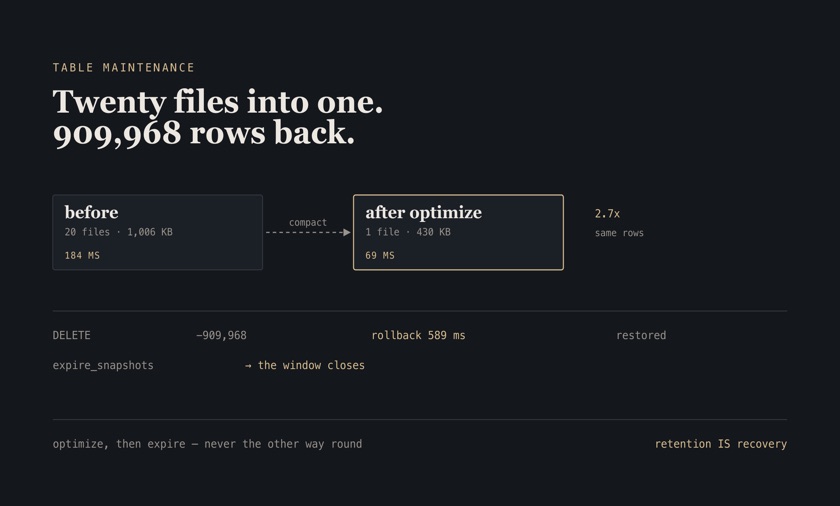Click the 'after optimize' card title
This screenshot has height=506, width=840.
(423, 213)
